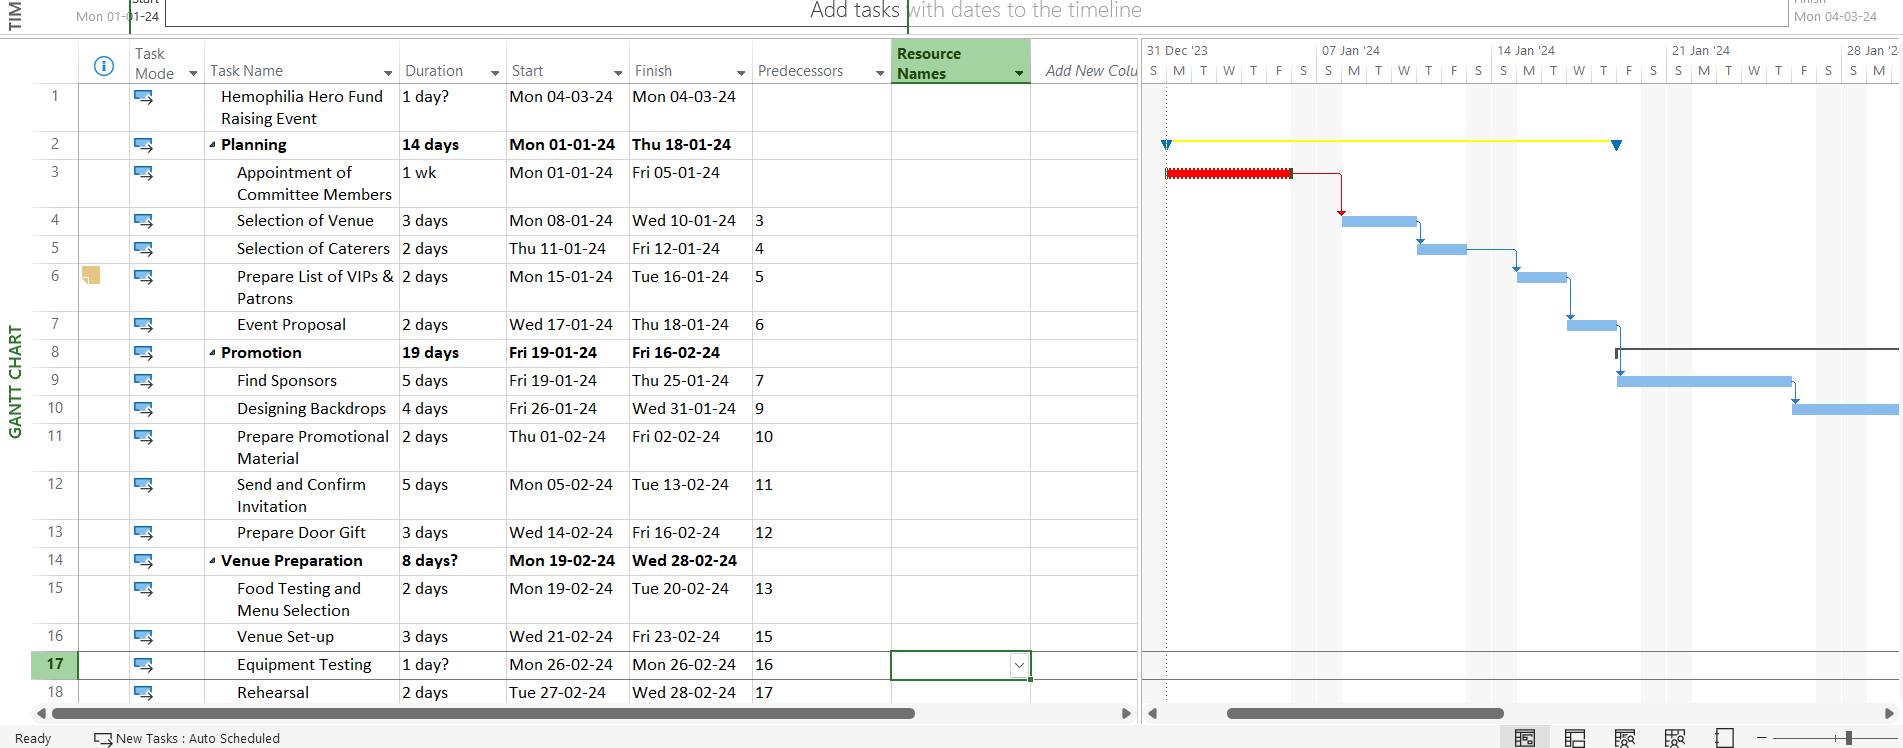Switch to Task Usage view icon
This screenshot has height=748, width=1903.
coord(1575,738)
